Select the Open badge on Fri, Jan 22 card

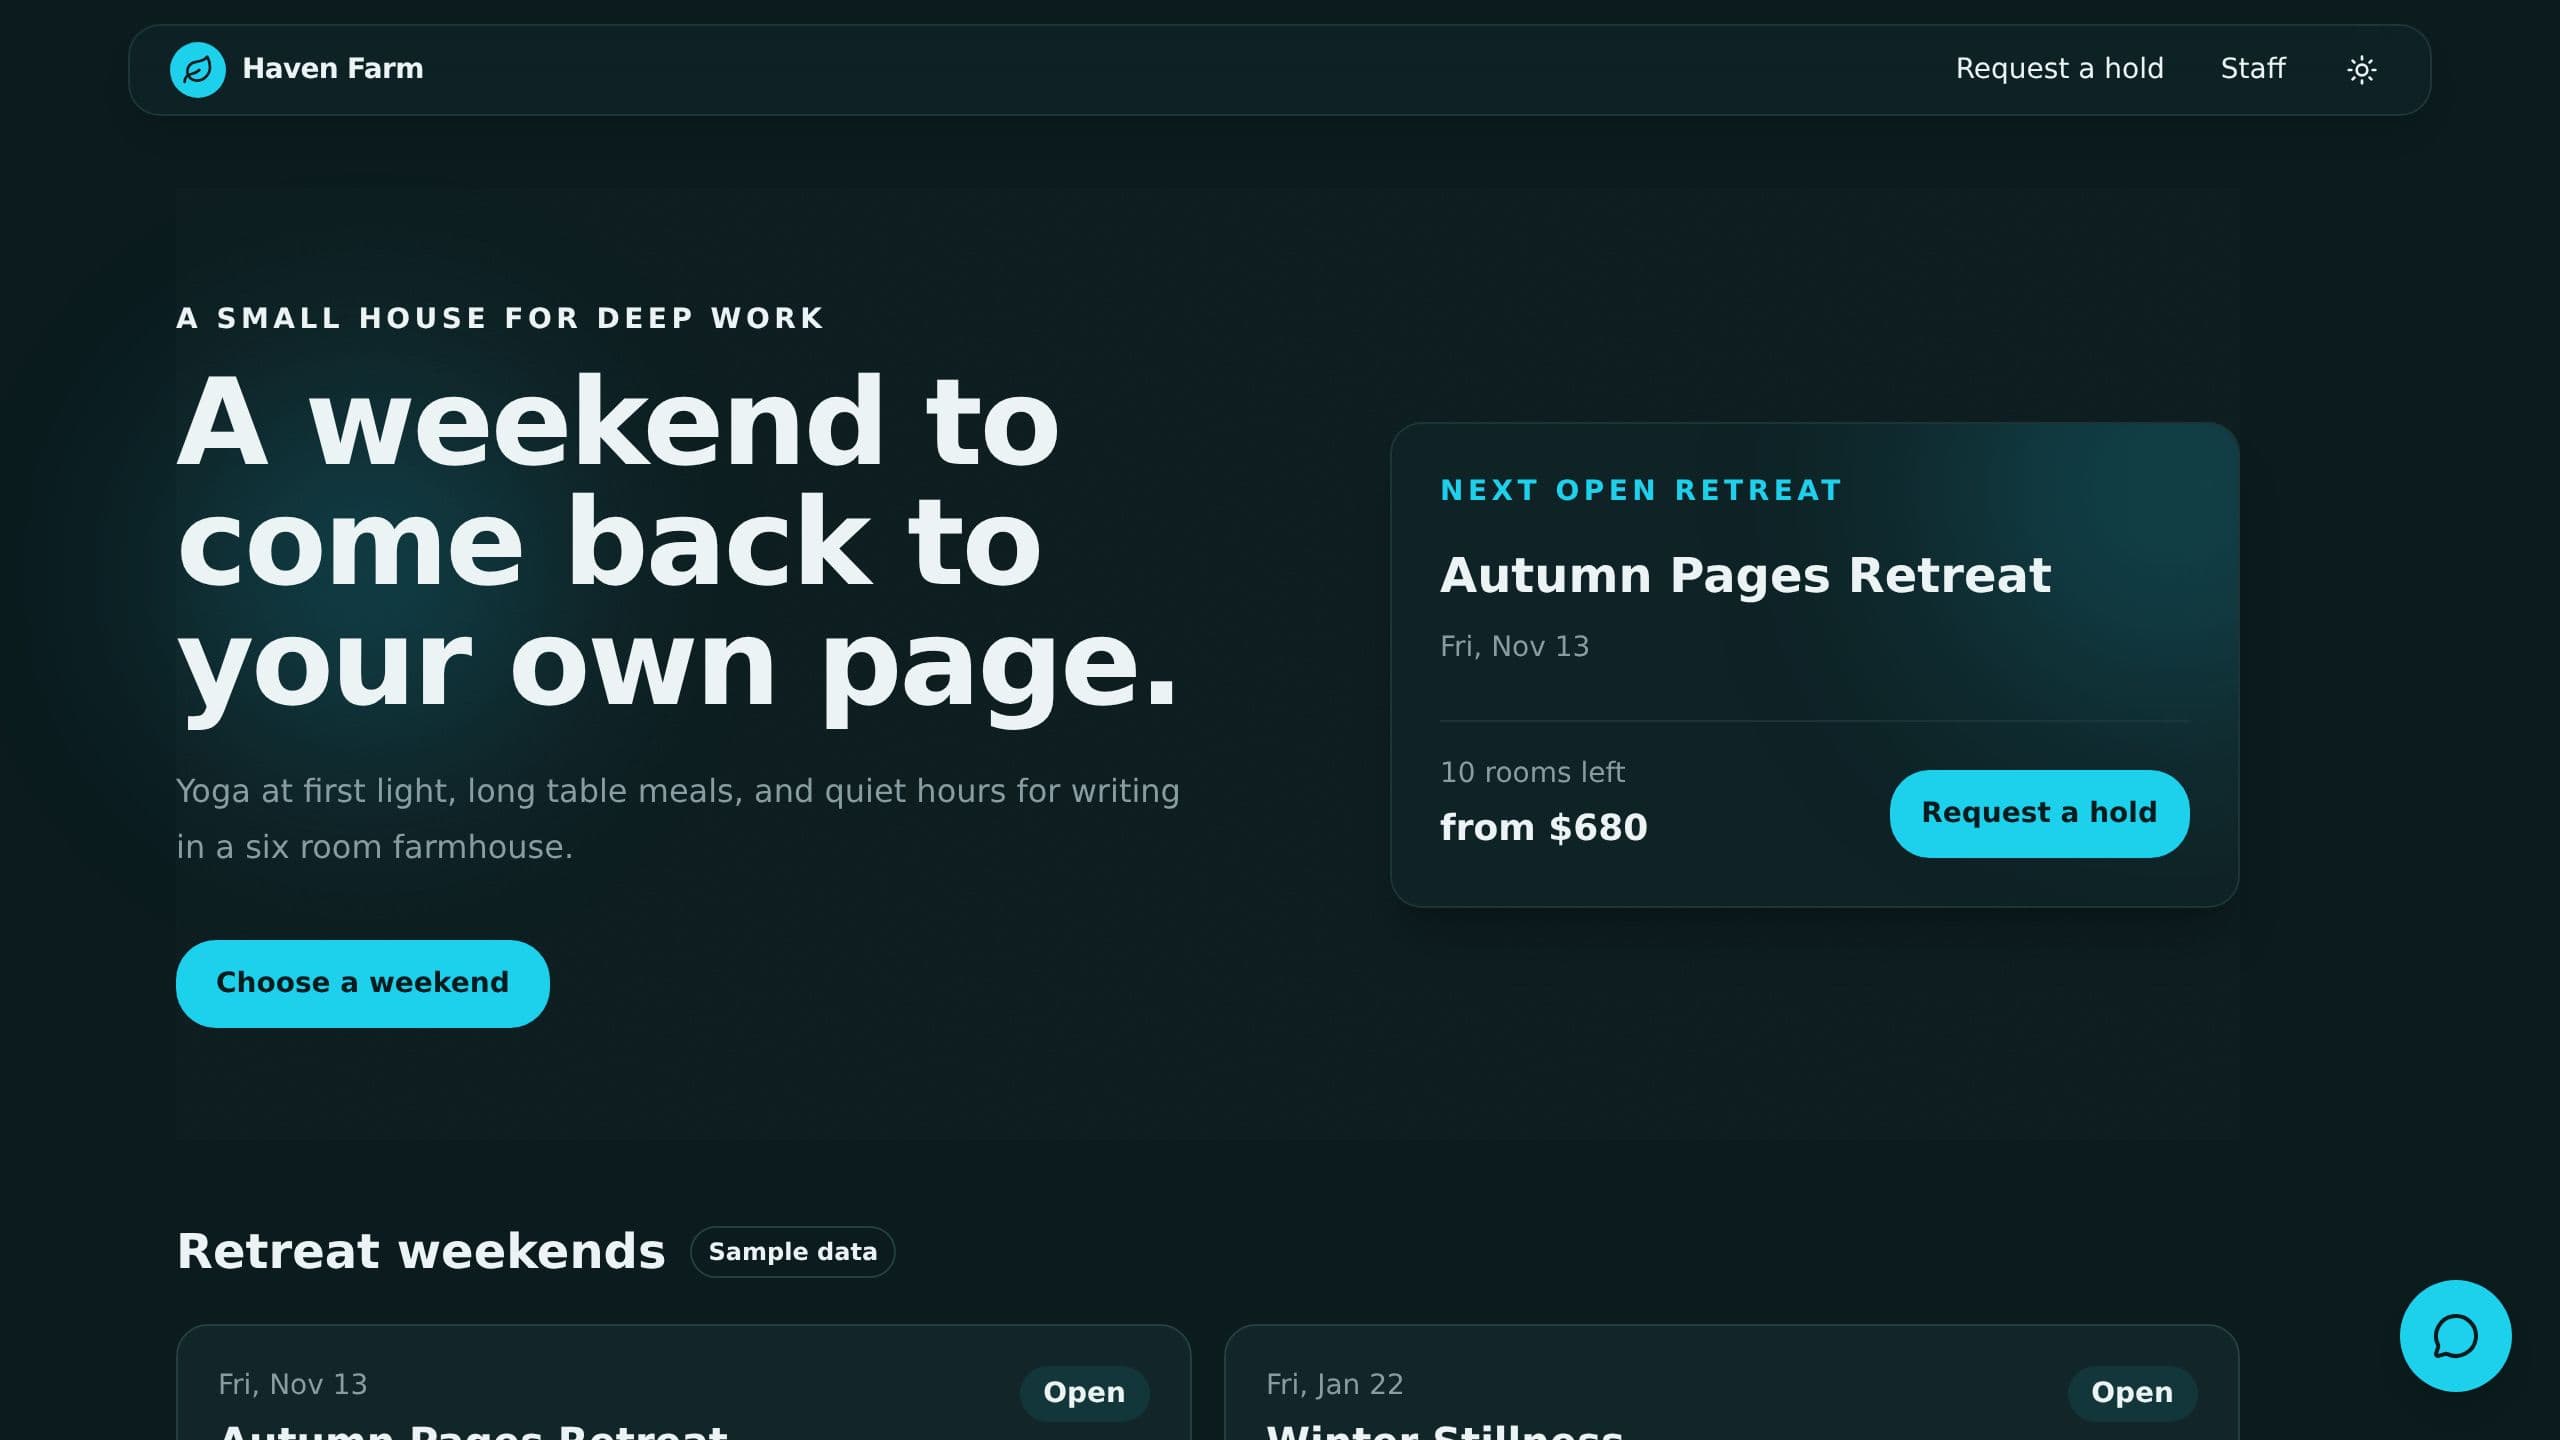tap(2132, 1392)
